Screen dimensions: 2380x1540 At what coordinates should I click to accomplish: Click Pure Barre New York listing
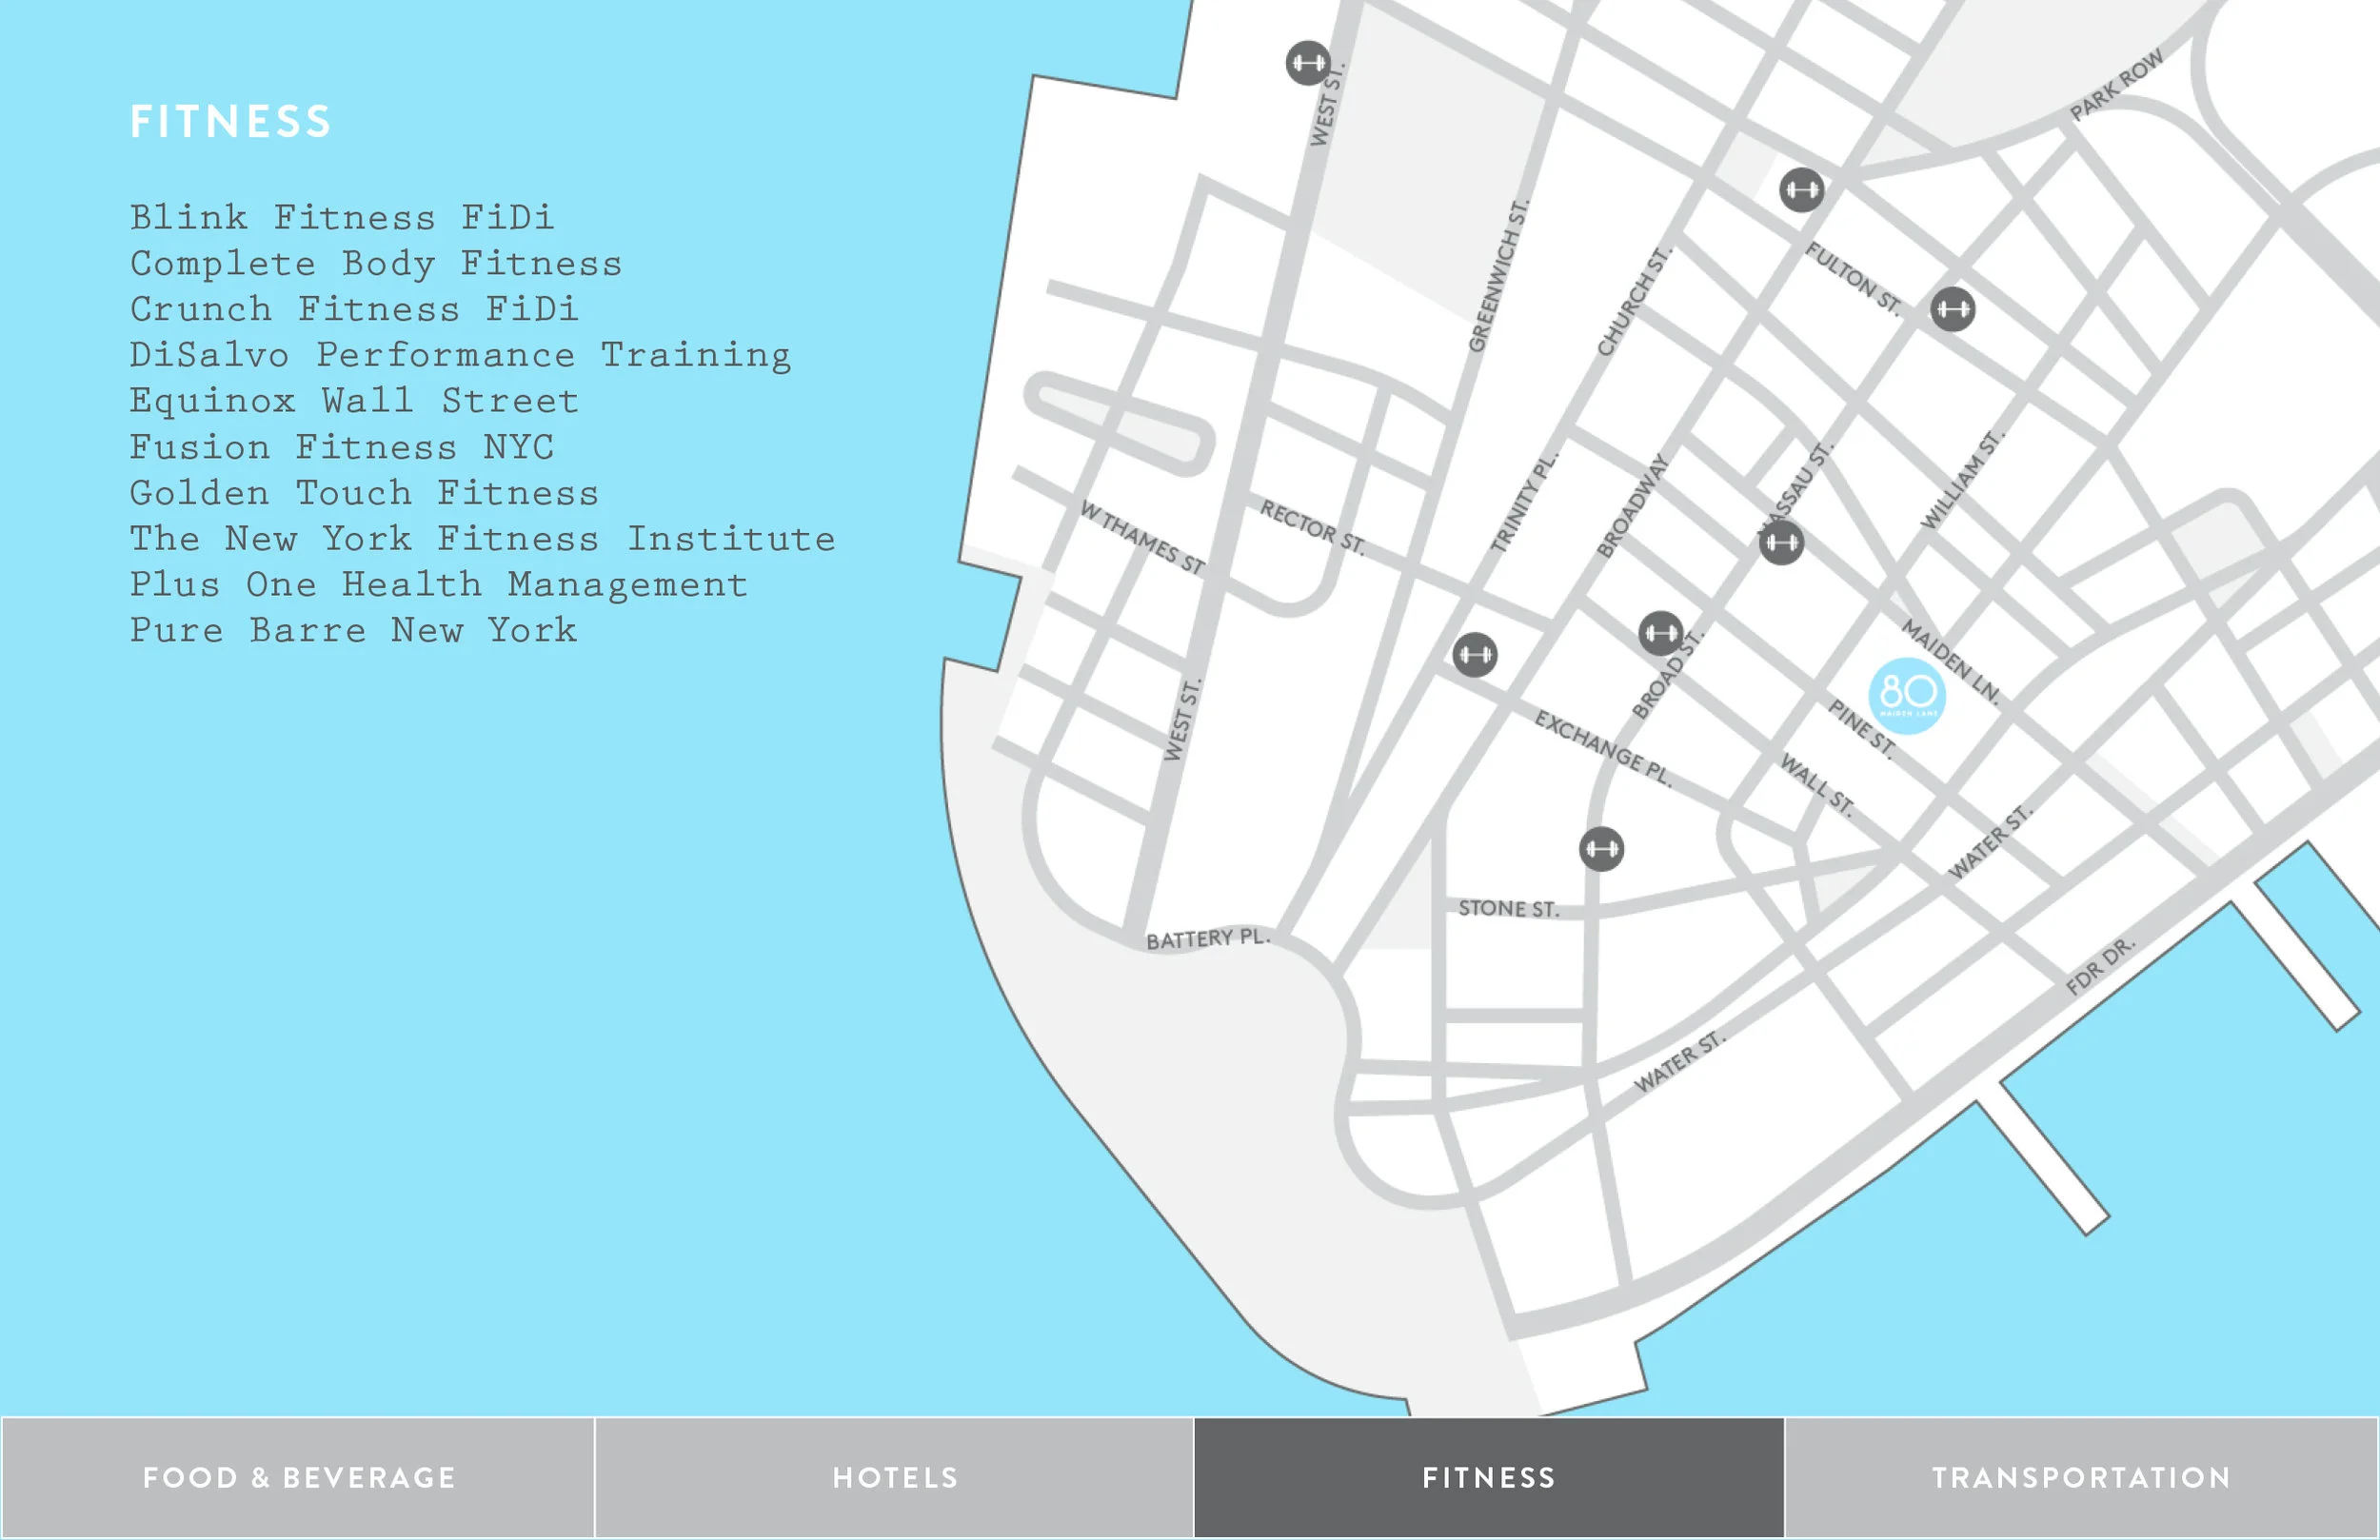point(352,630)
